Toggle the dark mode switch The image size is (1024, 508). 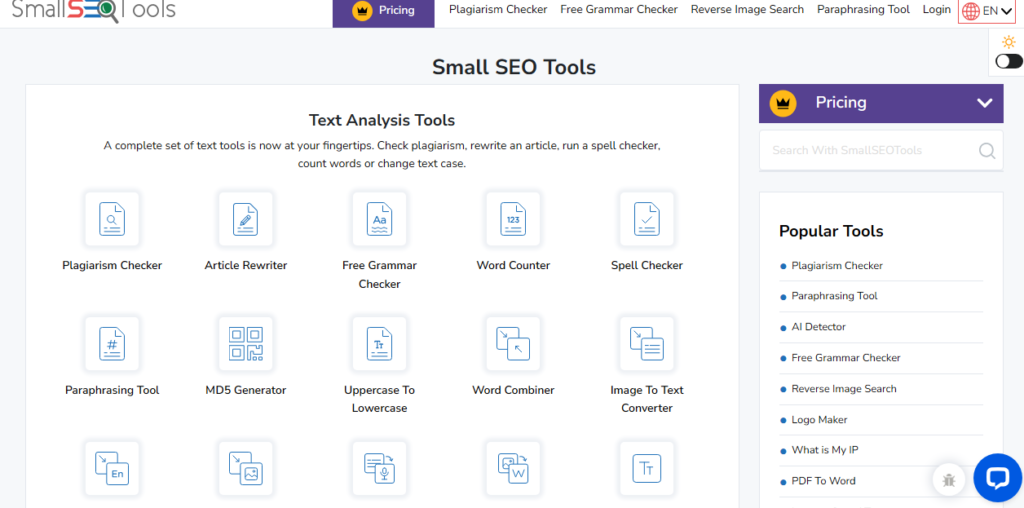pos(1009,61)
